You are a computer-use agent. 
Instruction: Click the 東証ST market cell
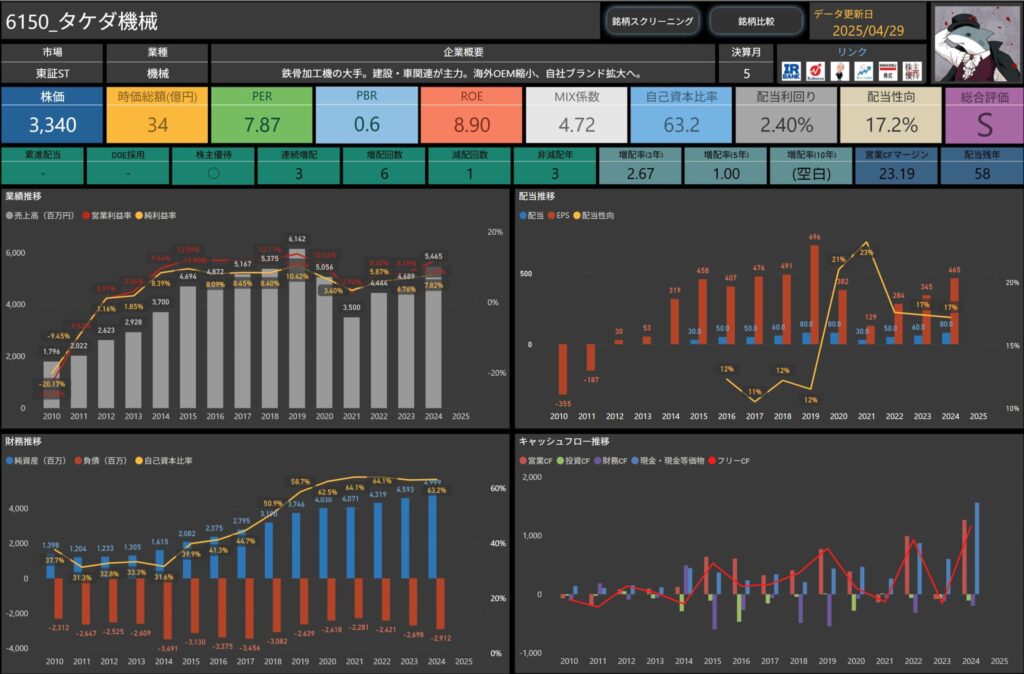52,73
